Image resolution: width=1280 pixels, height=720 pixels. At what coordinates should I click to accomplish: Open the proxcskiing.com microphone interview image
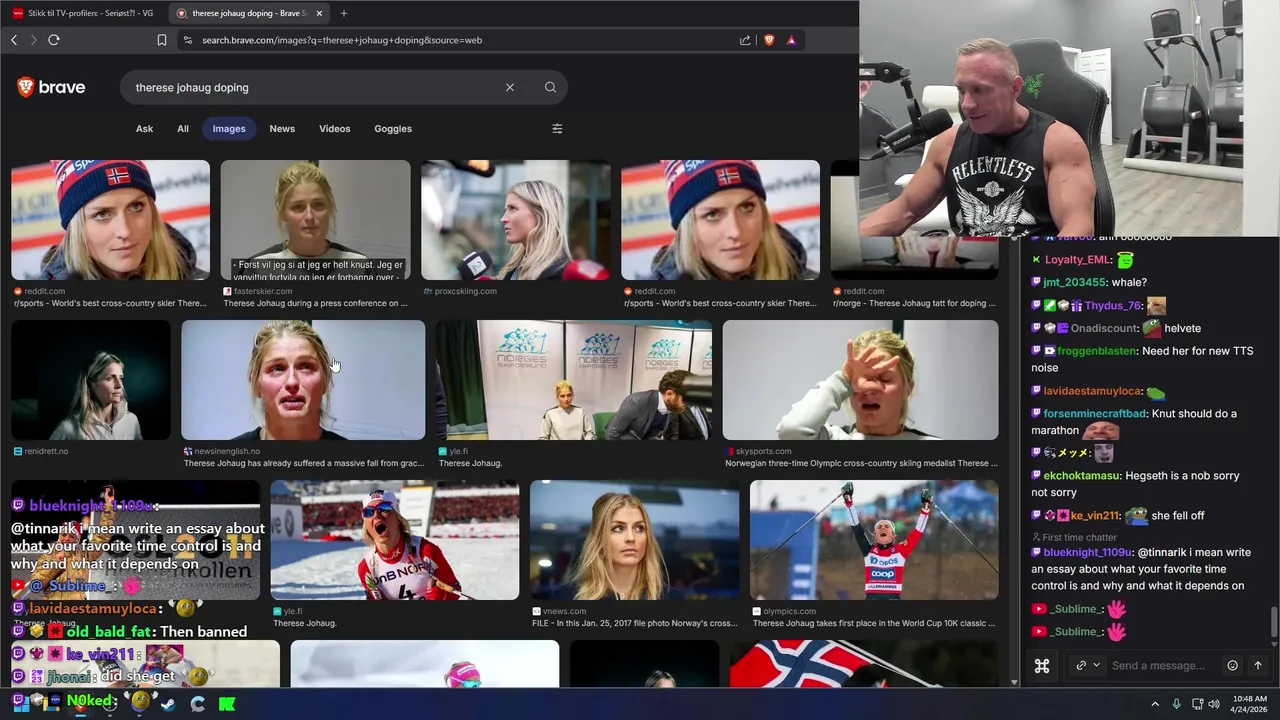pyautogui.click(x=515, y=220)
